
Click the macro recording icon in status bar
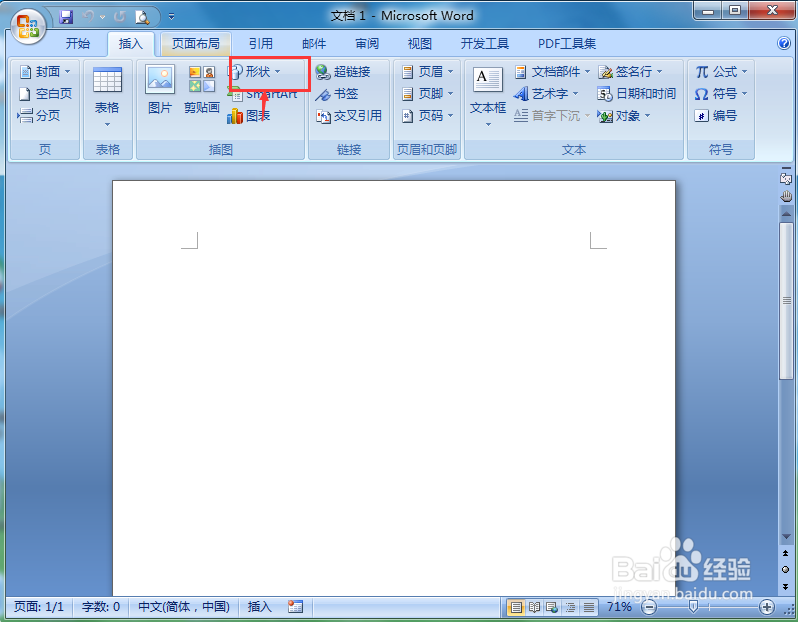coord(295,606)
